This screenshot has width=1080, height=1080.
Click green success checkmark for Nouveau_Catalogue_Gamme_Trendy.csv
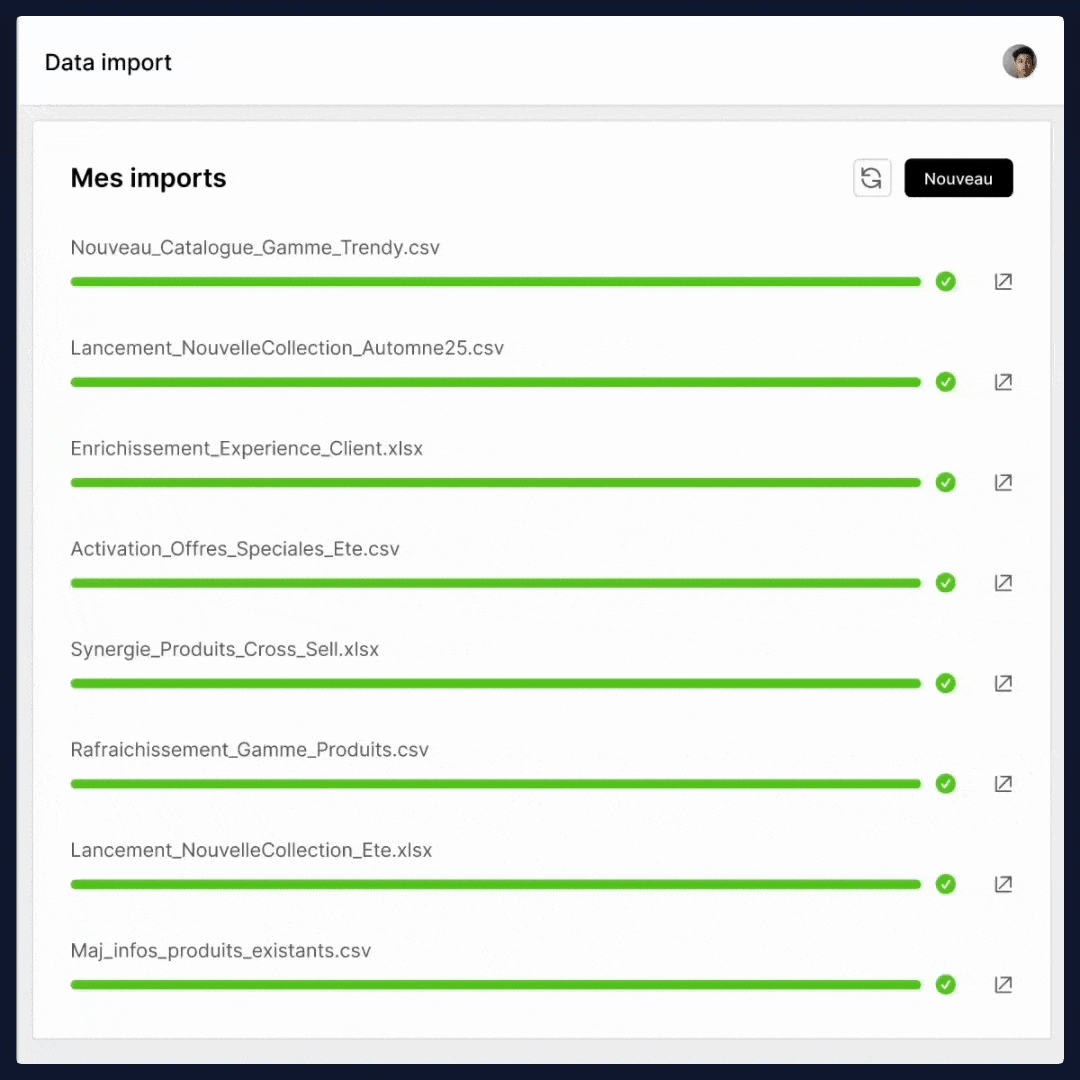[946, 282]
